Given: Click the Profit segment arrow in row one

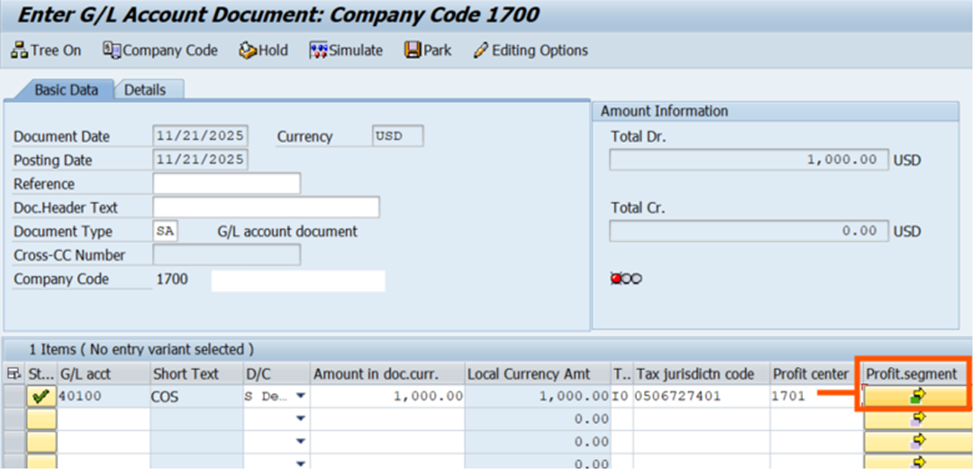Looking at the screenshot, I should [x=917, y=396].
